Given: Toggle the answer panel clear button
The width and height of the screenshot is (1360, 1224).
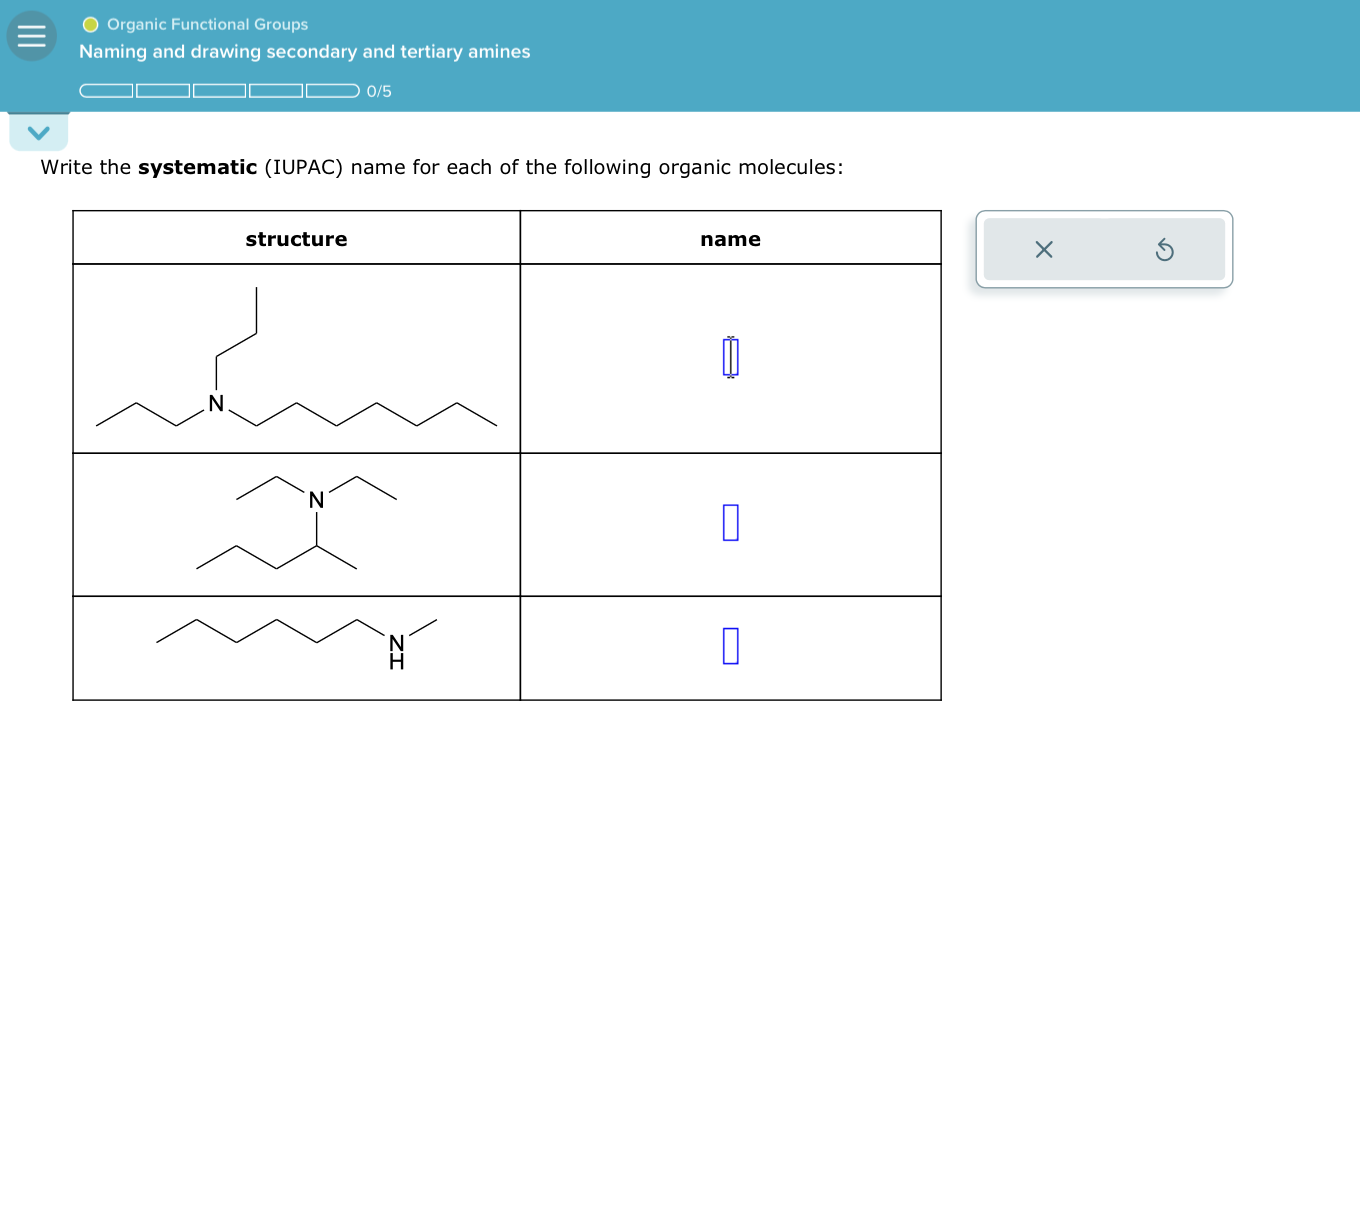Looking at the screenshot, I should pos(1043,250).
